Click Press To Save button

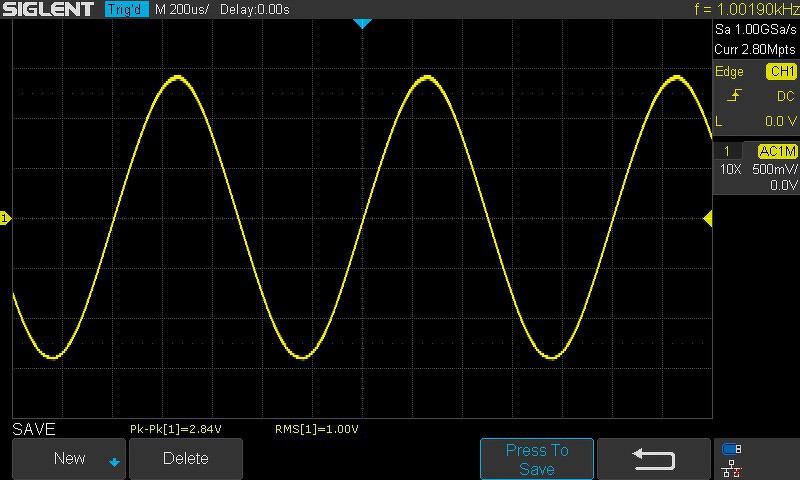pos(537,459)
